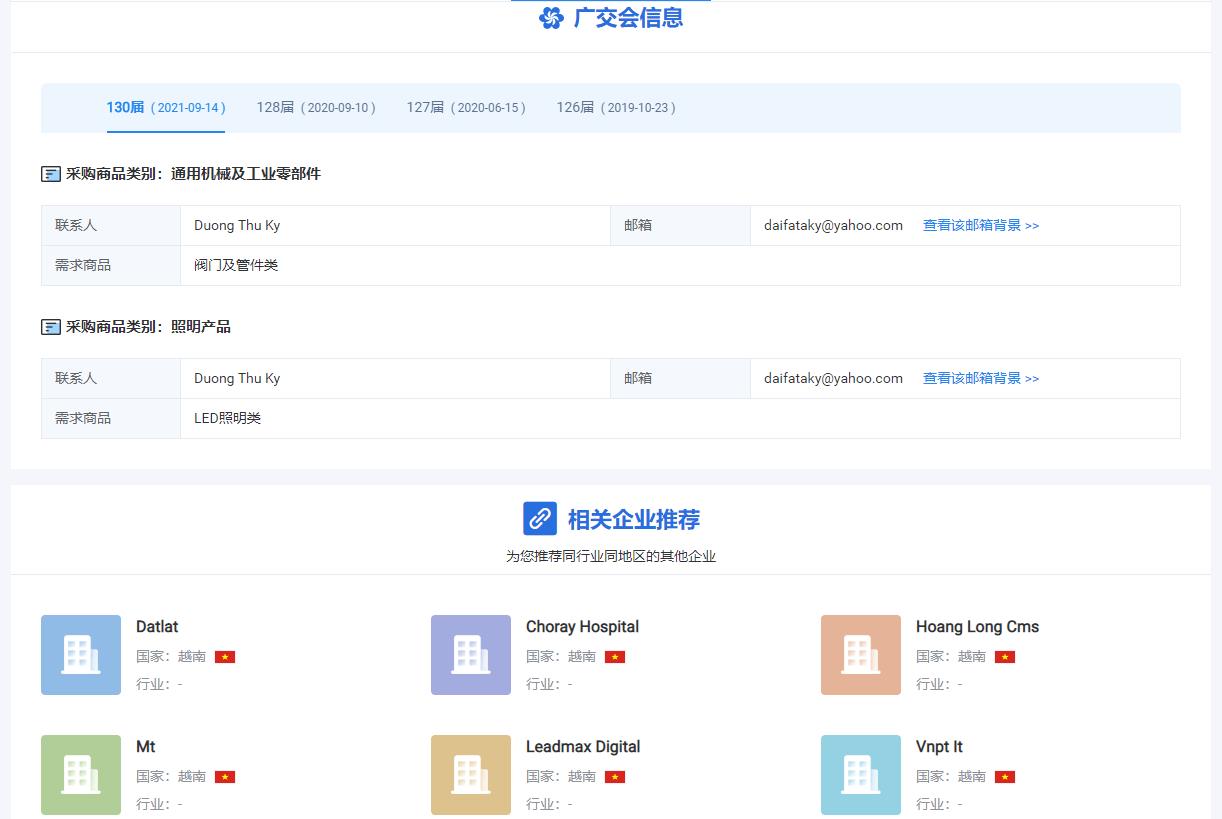
Task: Click the Vietnam flag under Hoang Long Cms
Action: click(x=1005, y=657)
